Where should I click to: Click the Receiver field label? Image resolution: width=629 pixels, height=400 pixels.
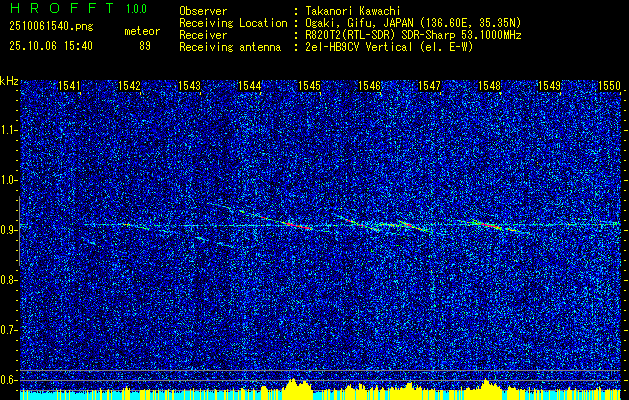(x=203, y=35)
